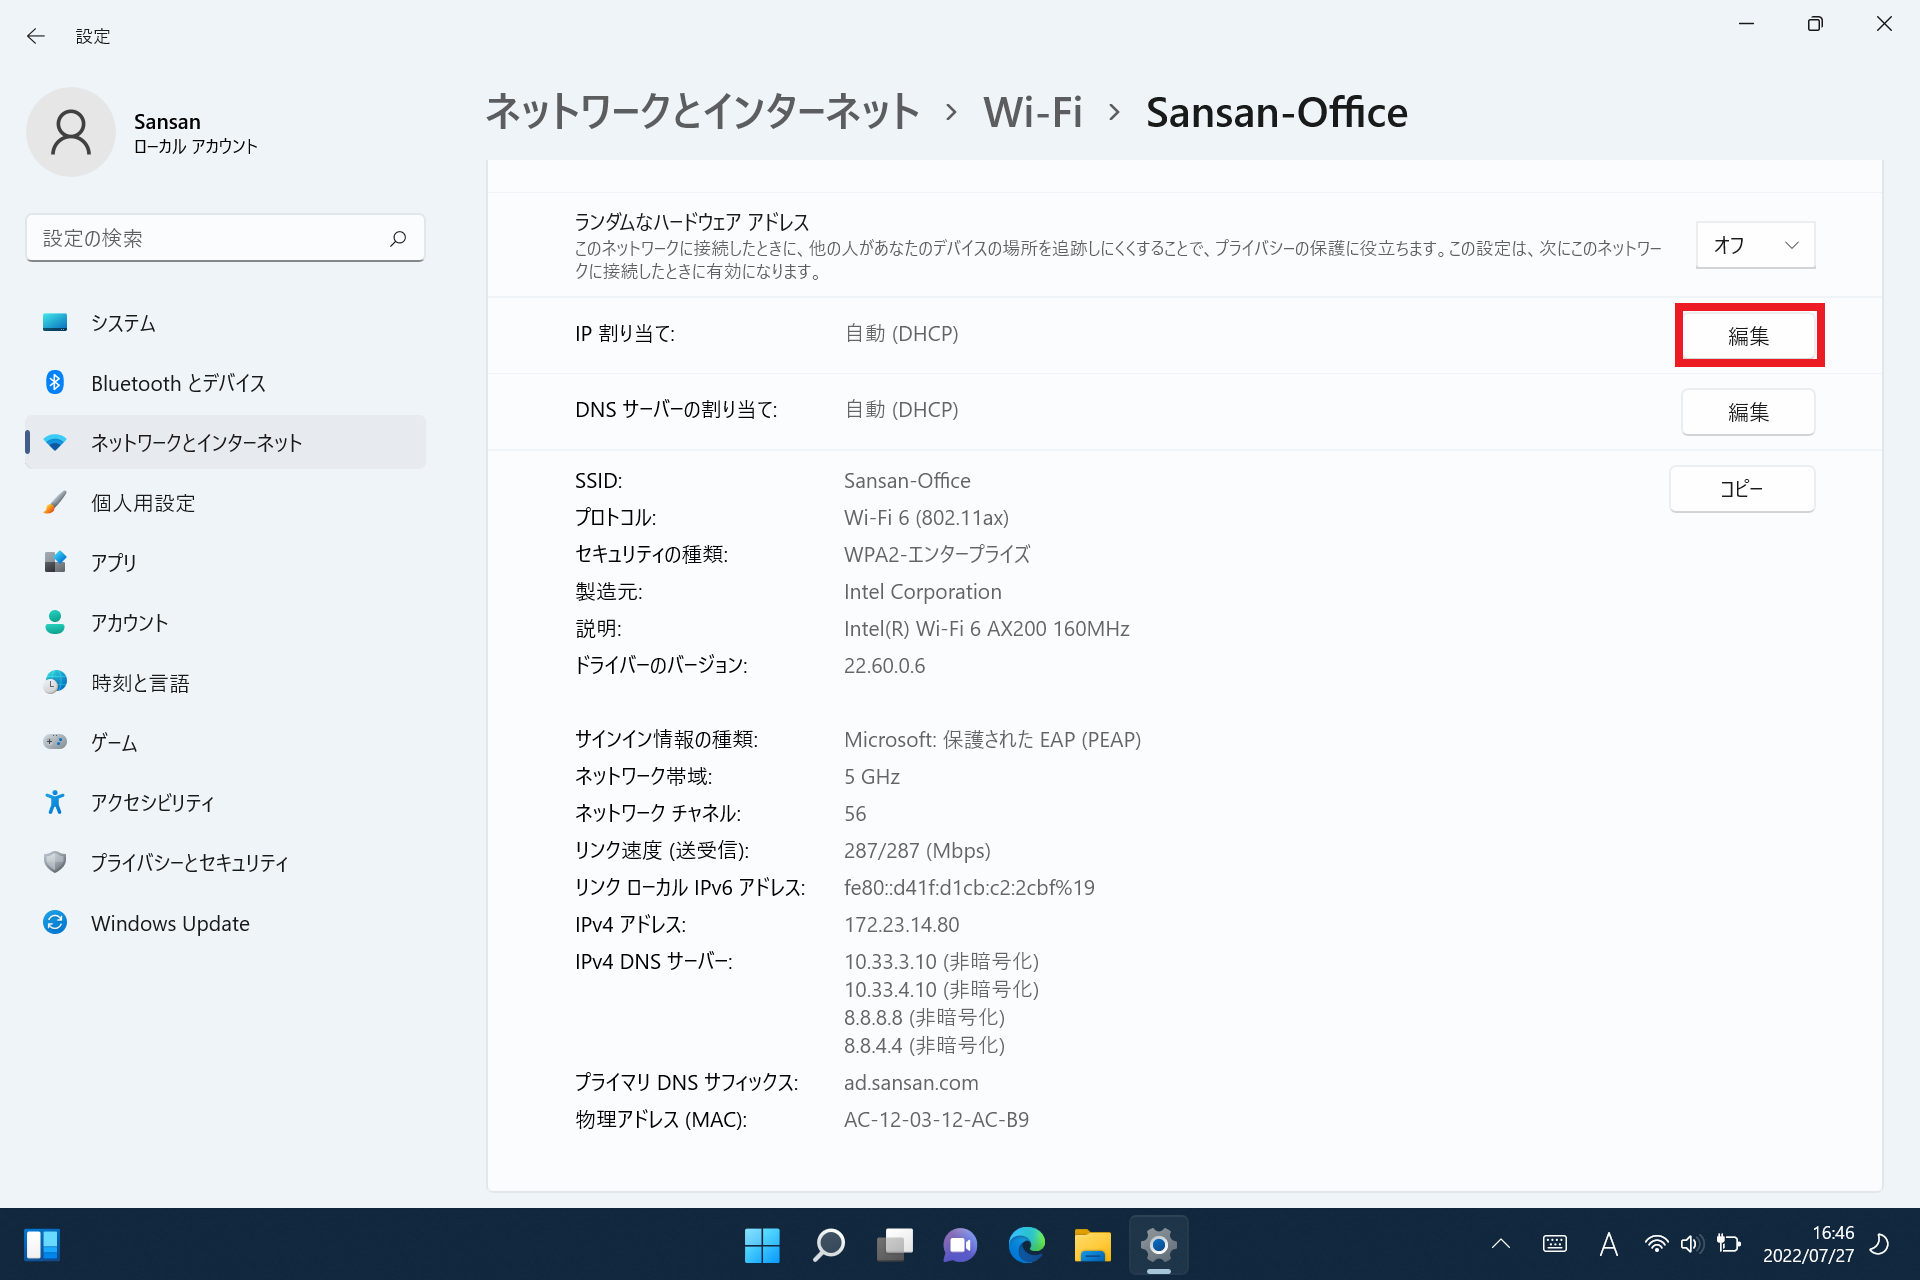Image resolution: width=1920 pixels, height=1280 pixels.
Task: Select ネットワークとインターネット in sidebar
Action: tap(225, 442)
